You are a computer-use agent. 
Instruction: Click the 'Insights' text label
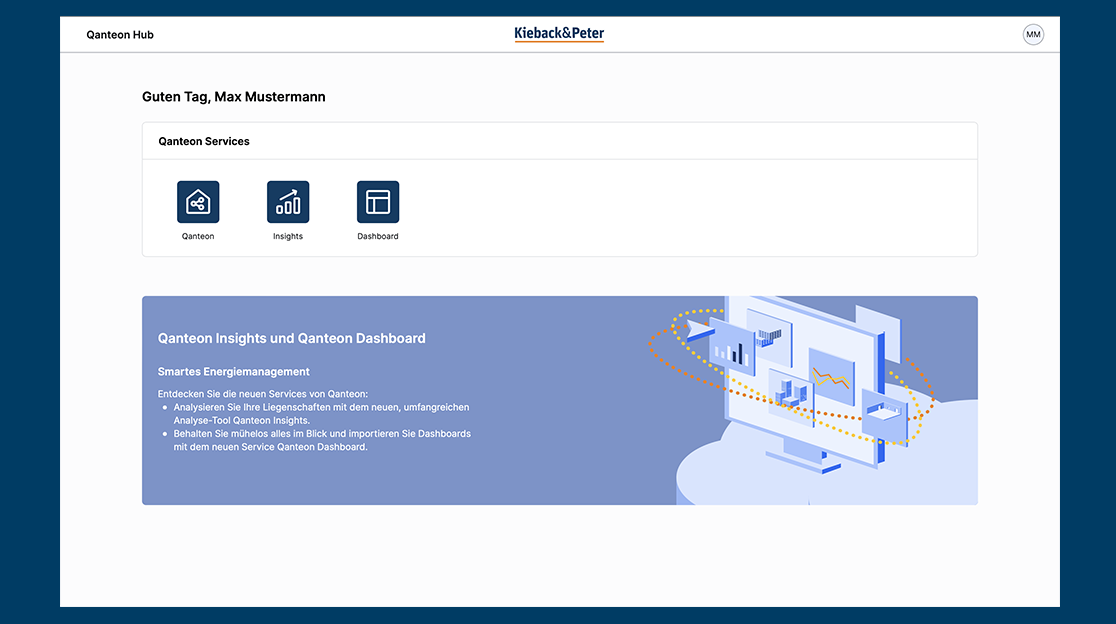coord(288,236)
